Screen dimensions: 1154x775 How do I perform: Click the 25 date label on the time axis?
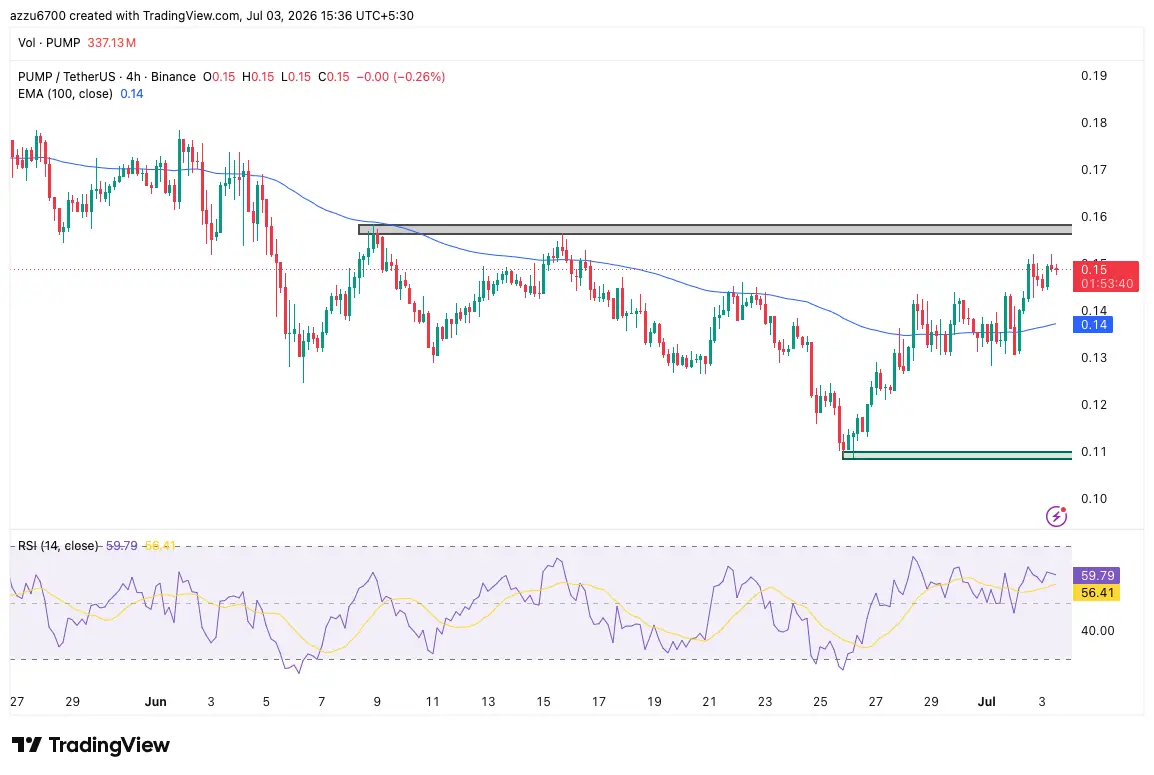click(821, 701)
